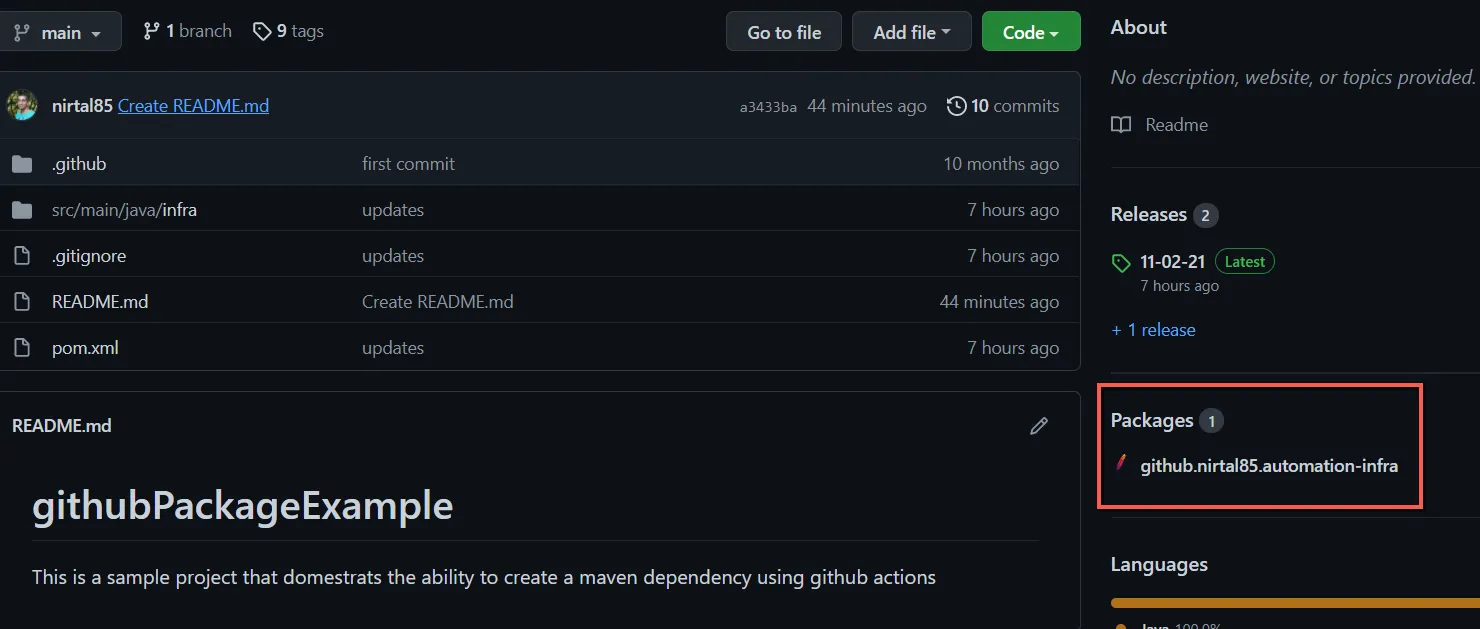Click '10 months ago' timestamp for .github
Viewport: 1480px width, 629px height.
[1001, 164]
